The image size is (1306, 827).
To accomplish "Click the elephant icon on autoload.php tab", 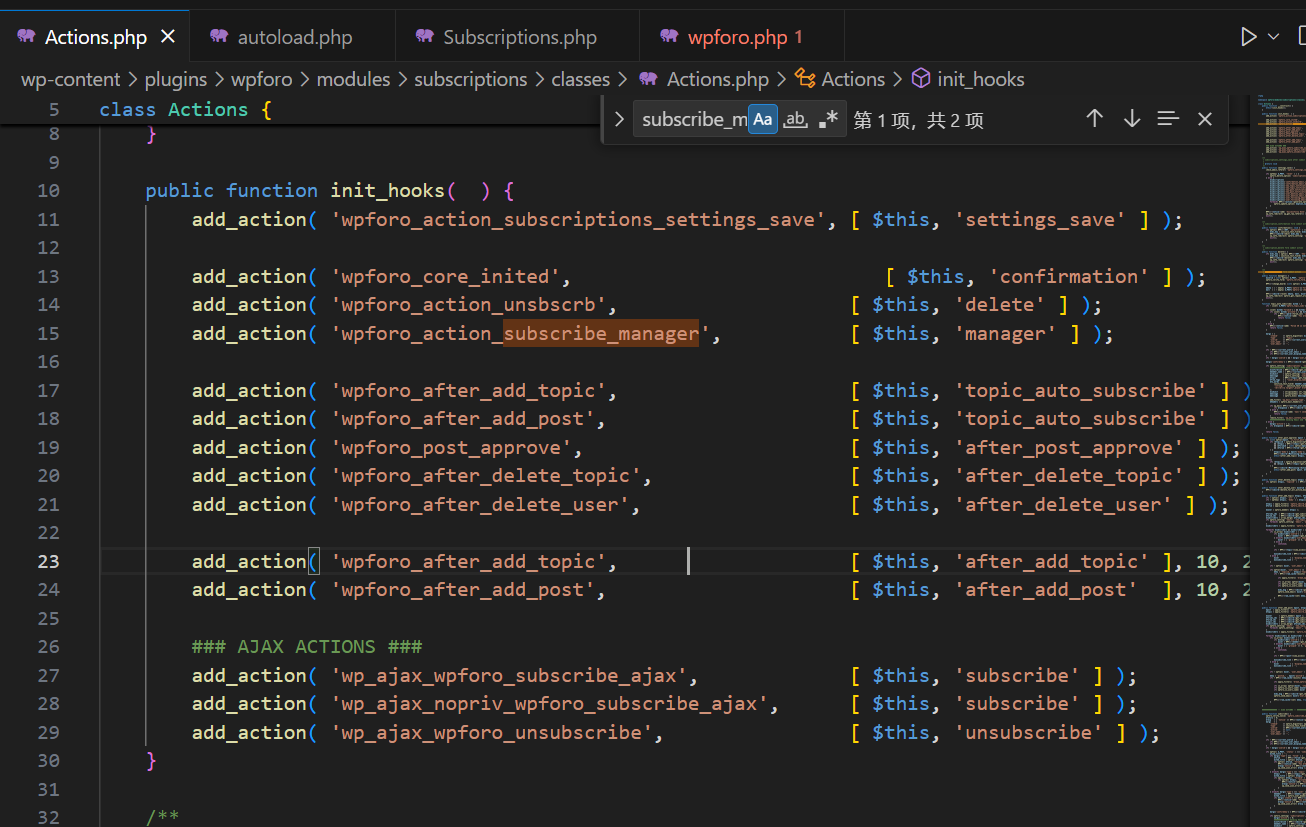I will tap(219, 37).
